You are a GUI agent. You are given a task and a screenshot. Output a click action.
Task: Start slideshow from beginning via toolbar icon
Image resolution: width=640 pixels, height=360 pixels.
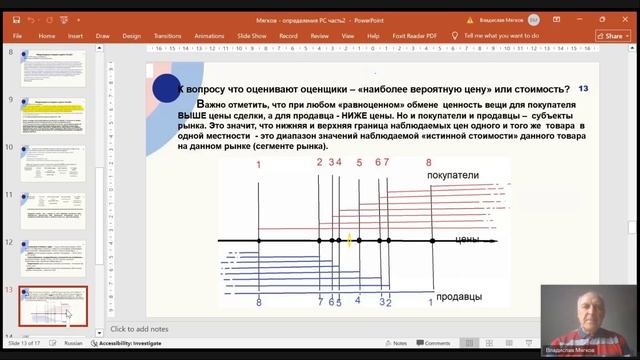coord(64,20)
